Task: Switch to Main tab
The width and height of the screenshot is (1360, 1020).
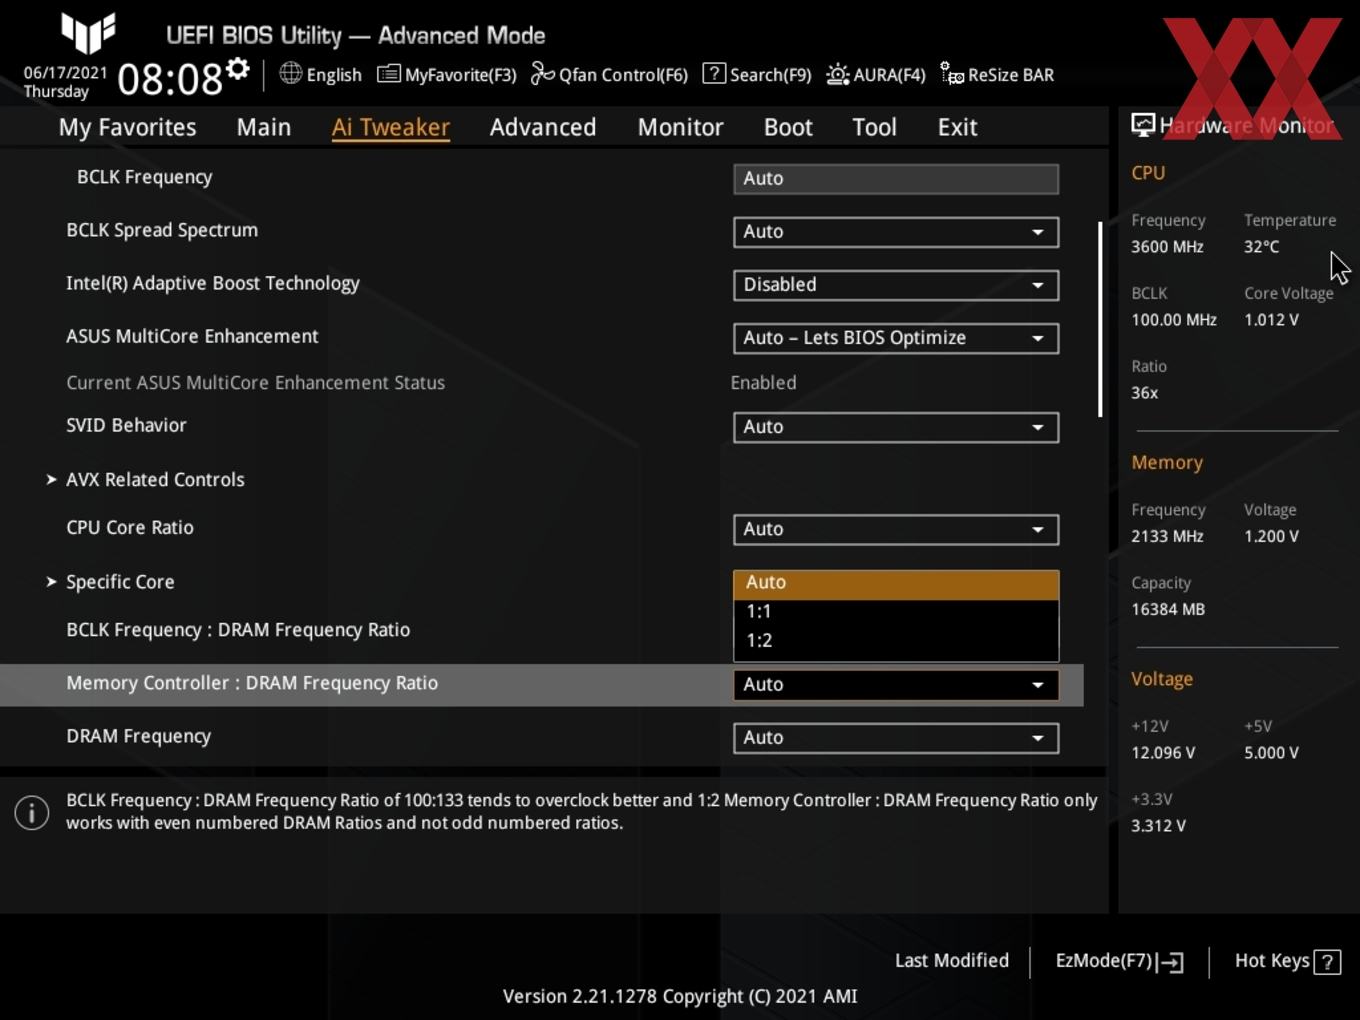Action: tap(264, 127)
